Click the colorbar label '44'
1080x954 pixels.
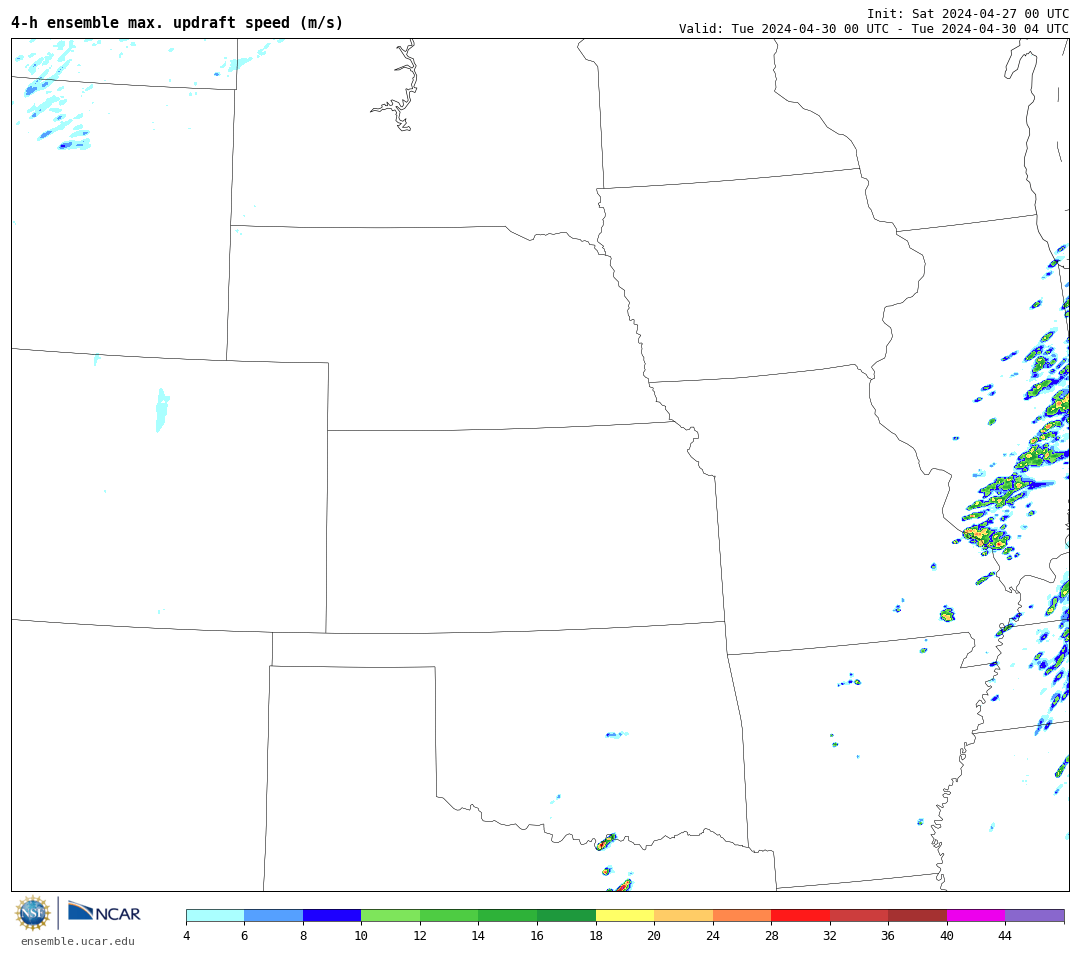click(x=1006, y=935)
